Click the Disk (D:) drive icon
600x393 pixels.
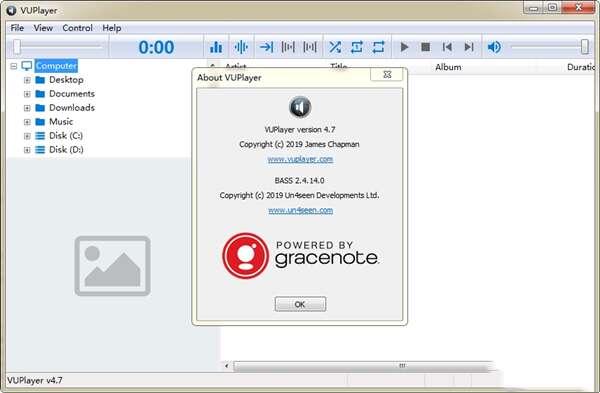point(40,150)
